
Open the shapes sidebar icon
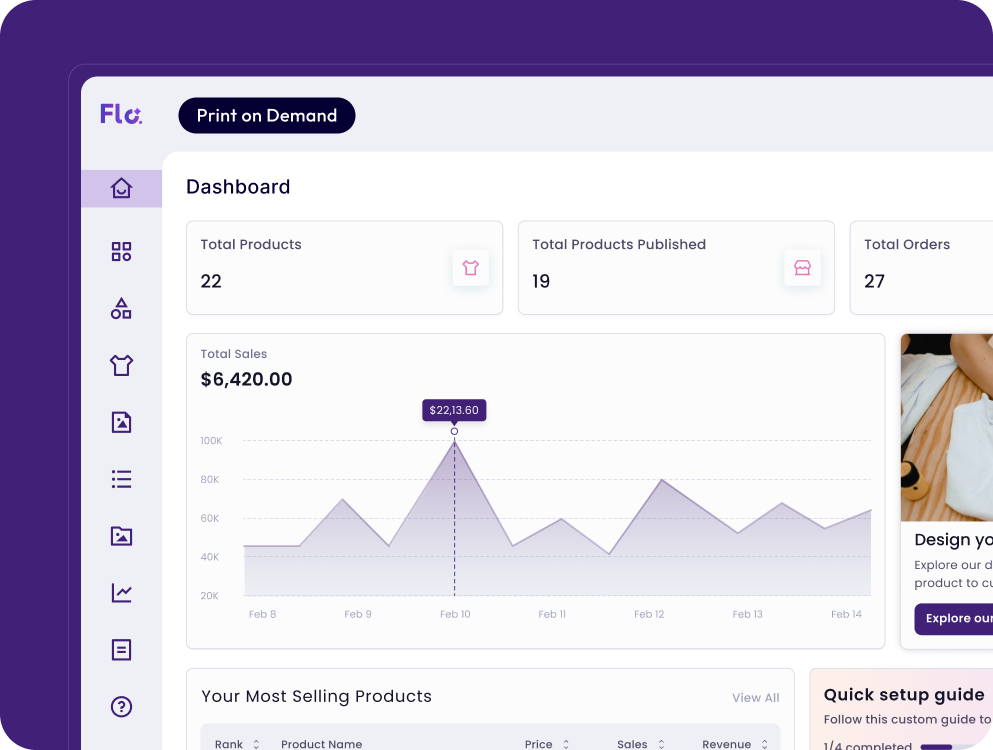pos(121,308)
